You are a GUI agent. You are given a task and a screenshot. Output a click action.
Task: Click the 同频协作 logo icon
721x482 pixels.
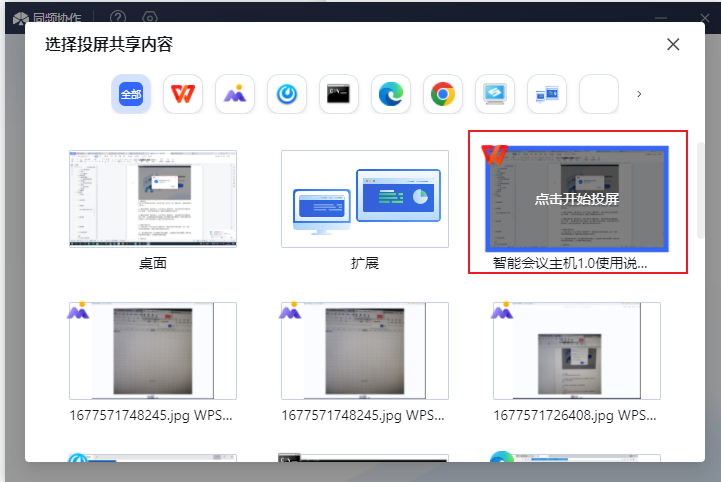pyautogui.click(x=21, y=18)
